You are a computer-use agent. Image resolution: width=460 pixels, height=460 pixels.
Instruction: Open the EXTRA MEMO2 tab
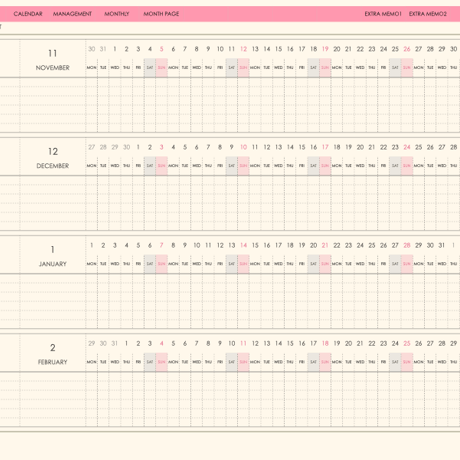click(428, 14)
